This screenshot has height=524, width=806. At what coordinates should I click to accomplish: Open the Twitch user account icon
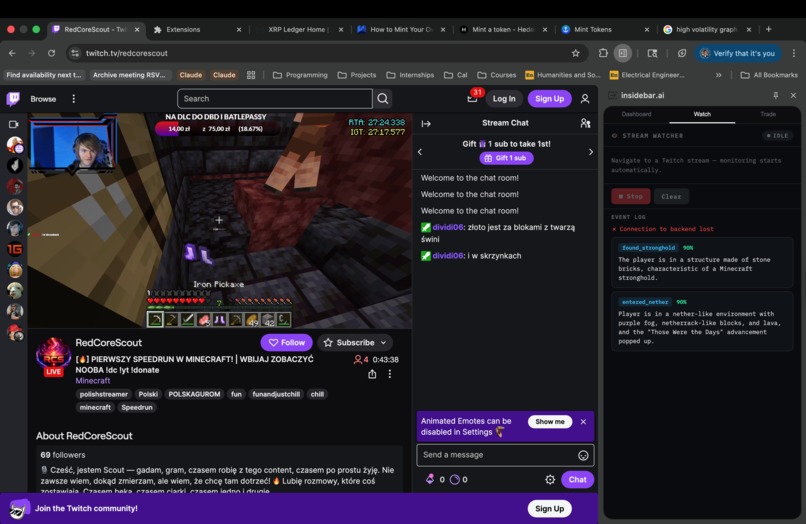click(585, 99)
